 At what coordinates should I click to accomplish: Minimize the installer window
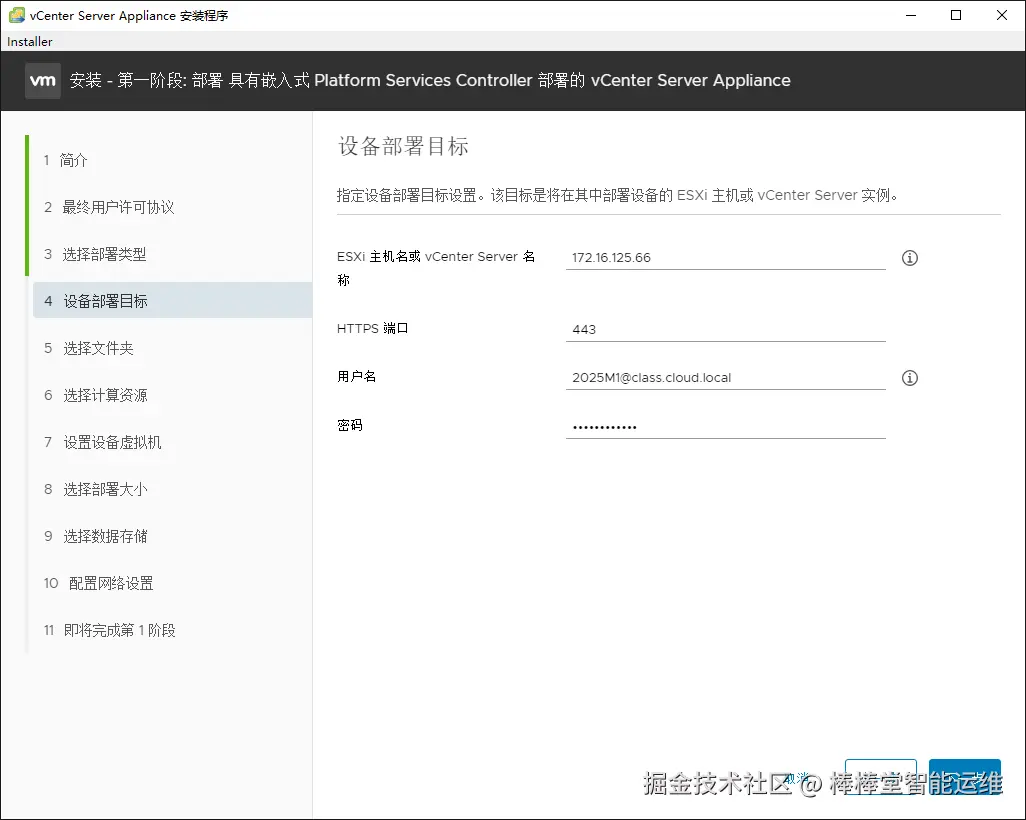click(x=911, y=15)
